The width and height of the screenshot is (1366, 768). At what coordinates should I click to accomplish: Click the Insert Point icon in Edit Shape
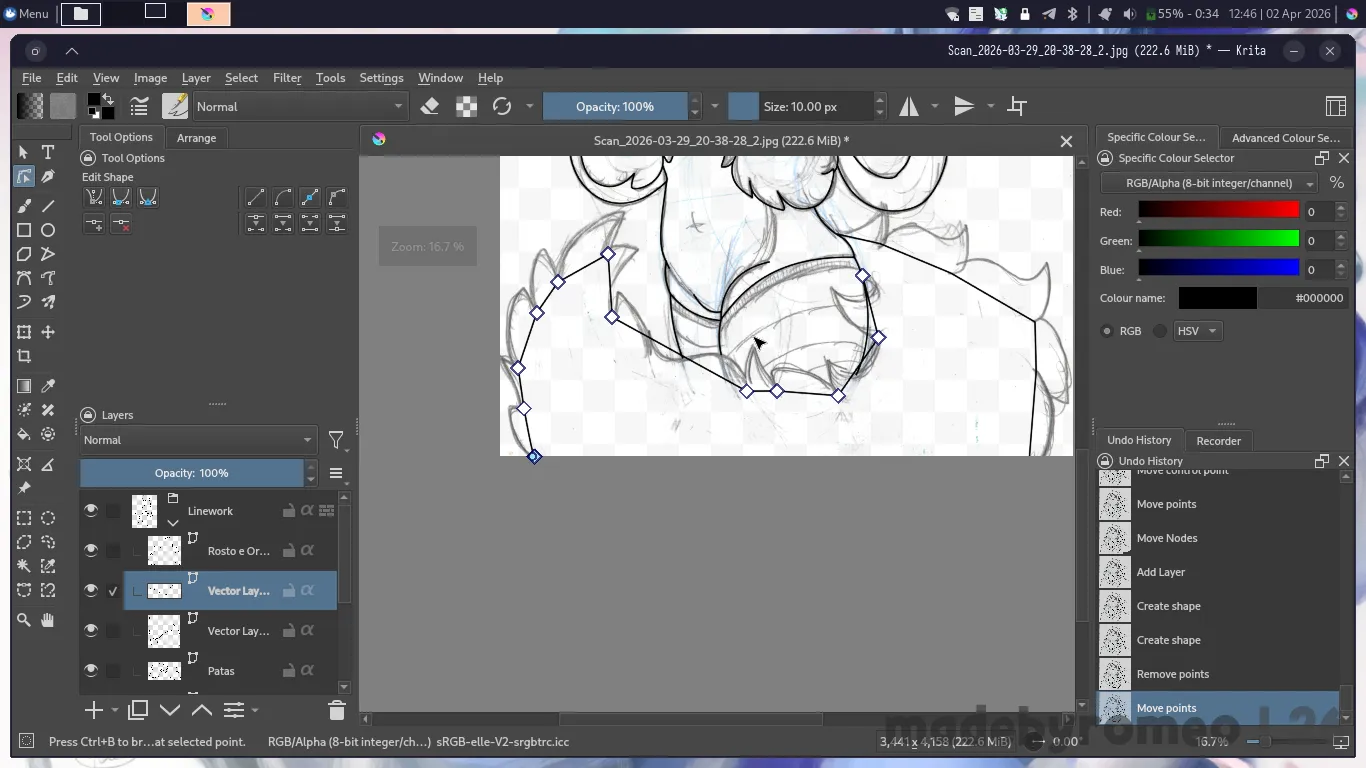(x=94, y=224)
